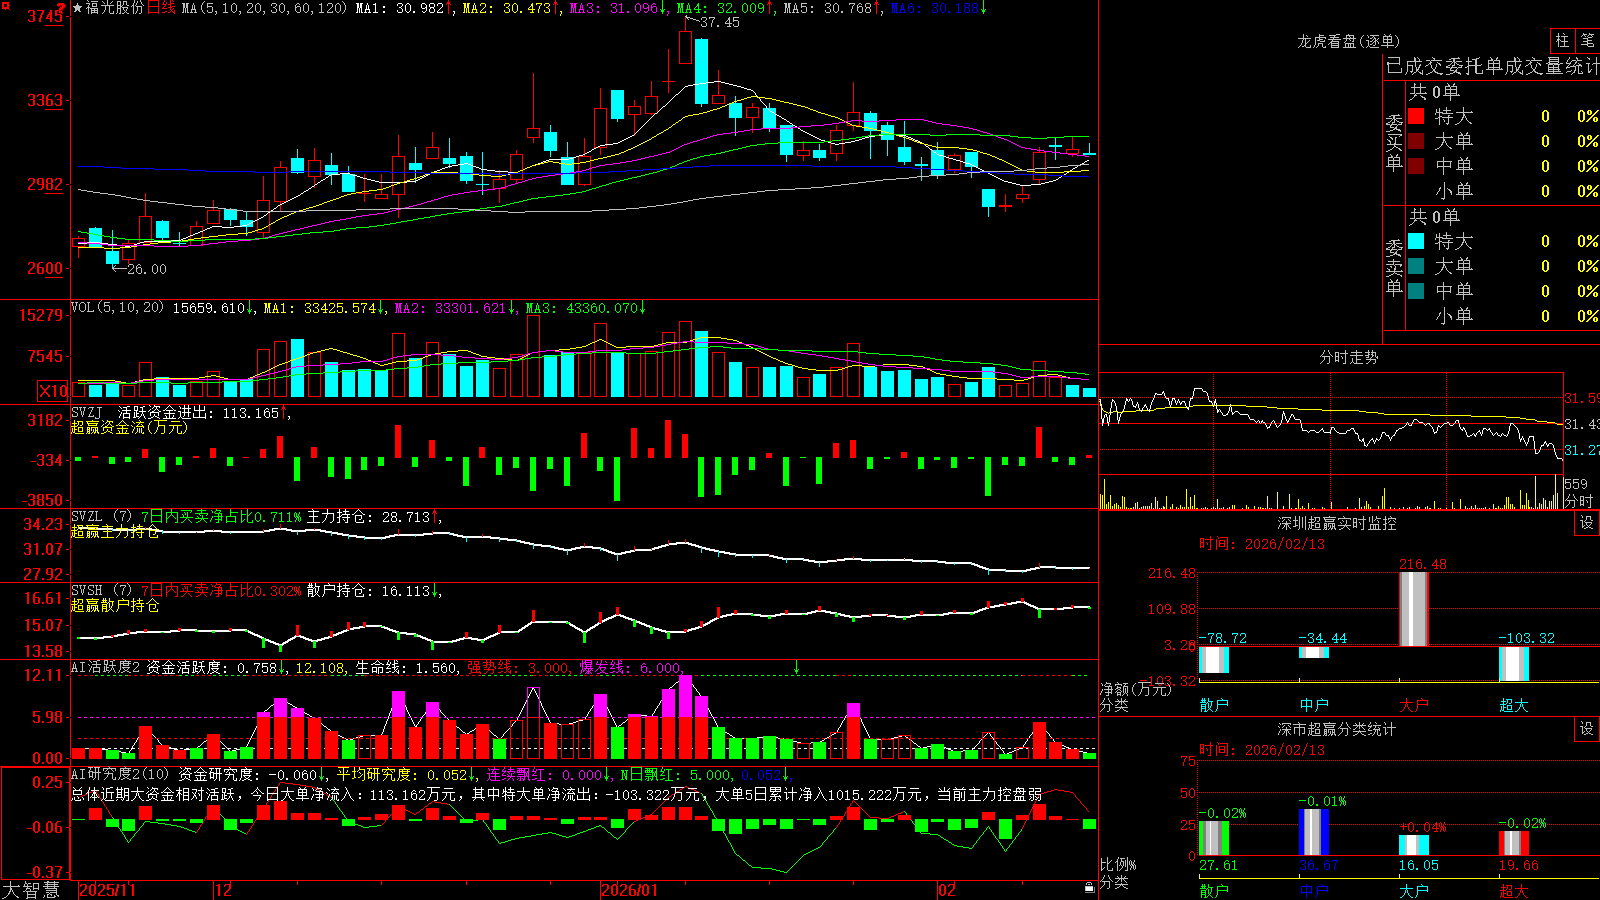Click the 超赢资金流(万元) label
1600x900 pixels.
129,427
